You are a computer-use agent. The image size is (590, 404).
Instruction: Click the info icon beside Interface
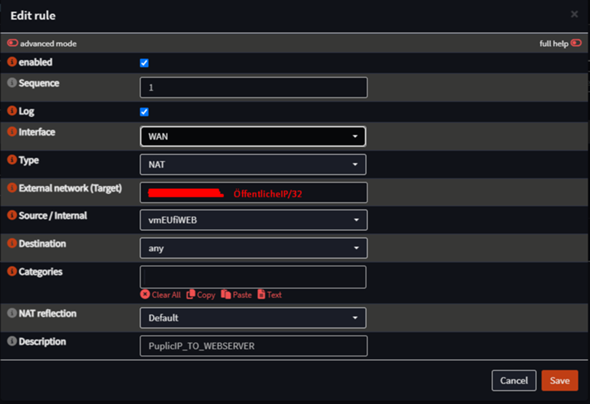pos(12,132)
